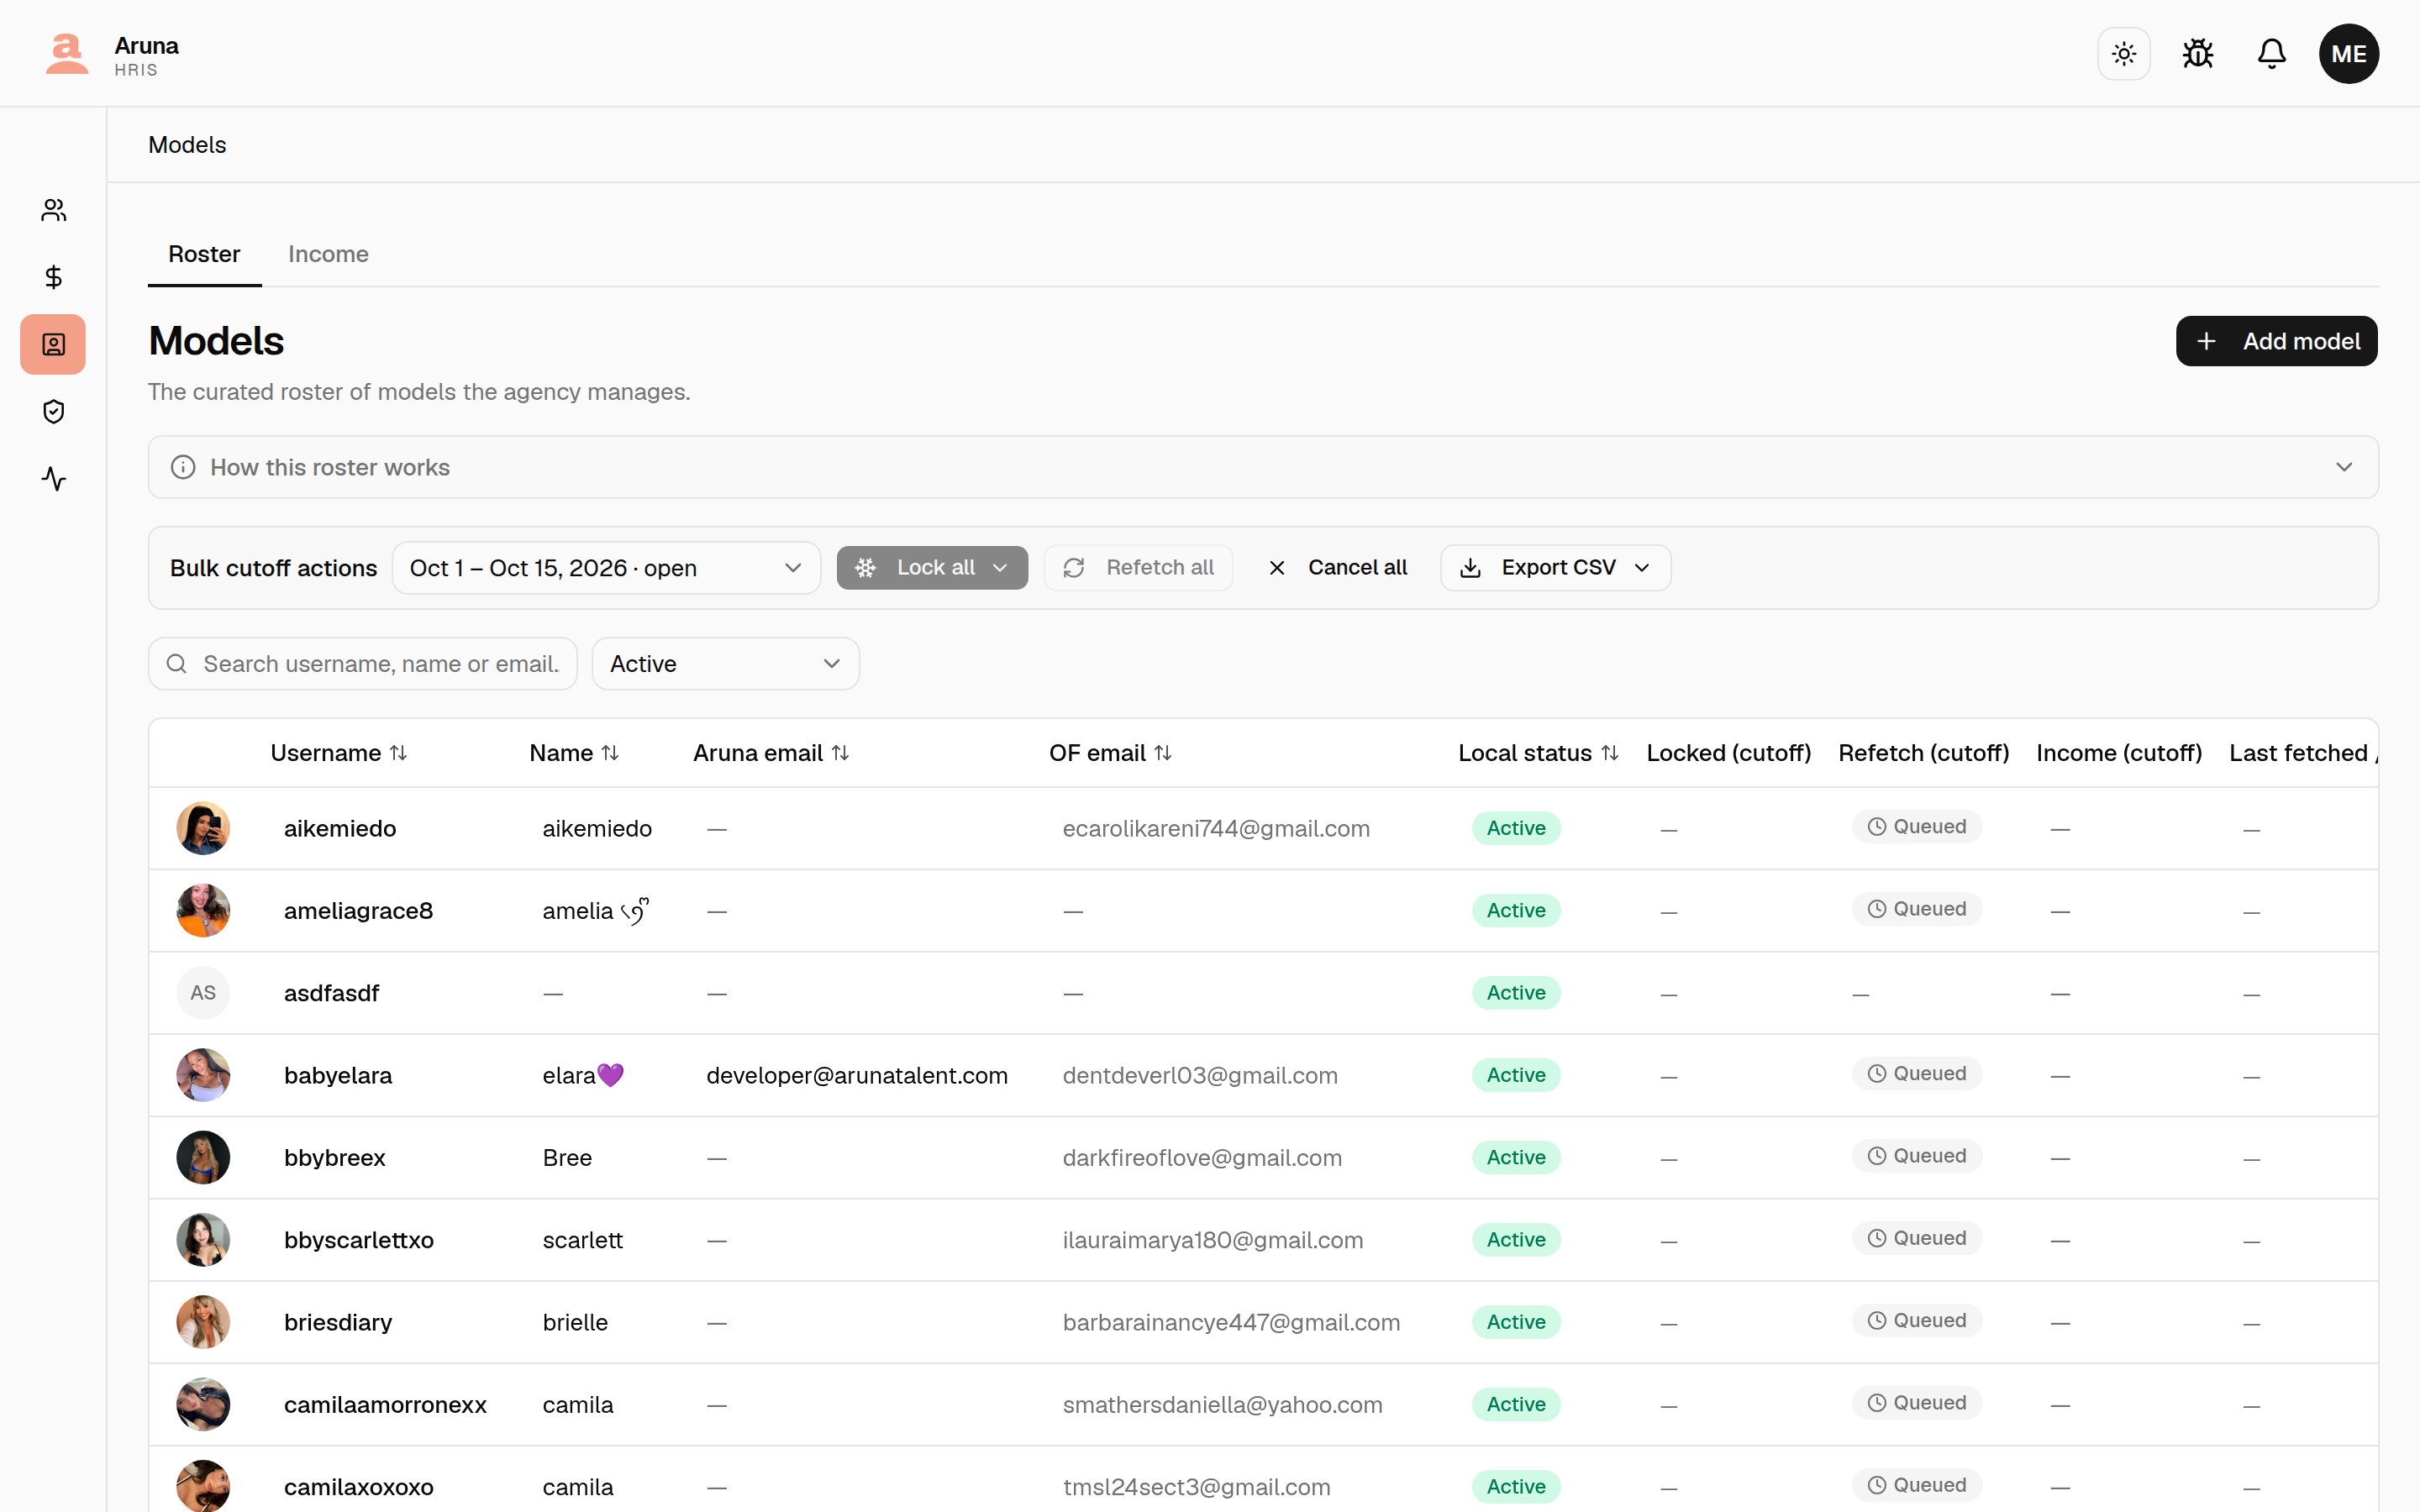Viewport: 2420px width, 1512px height.
Task: Click the Models breadcrumb
Action: (x=187, y=145)
